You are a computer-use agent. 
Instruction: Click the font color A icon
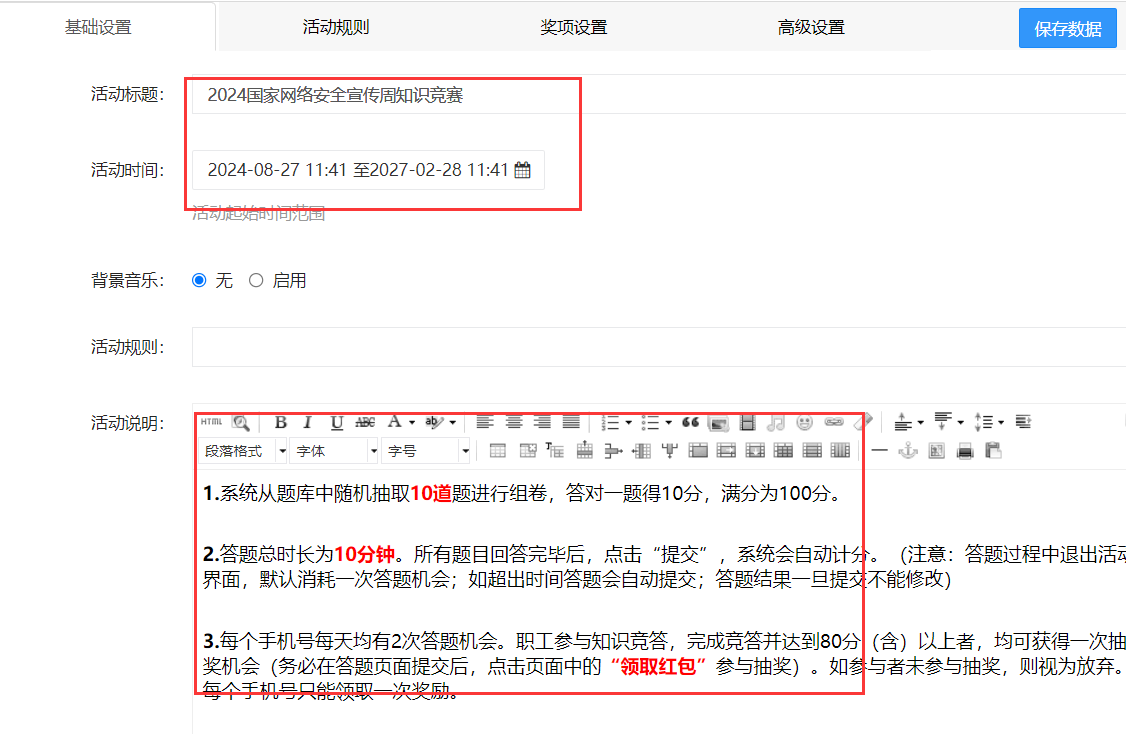[394, 422]
